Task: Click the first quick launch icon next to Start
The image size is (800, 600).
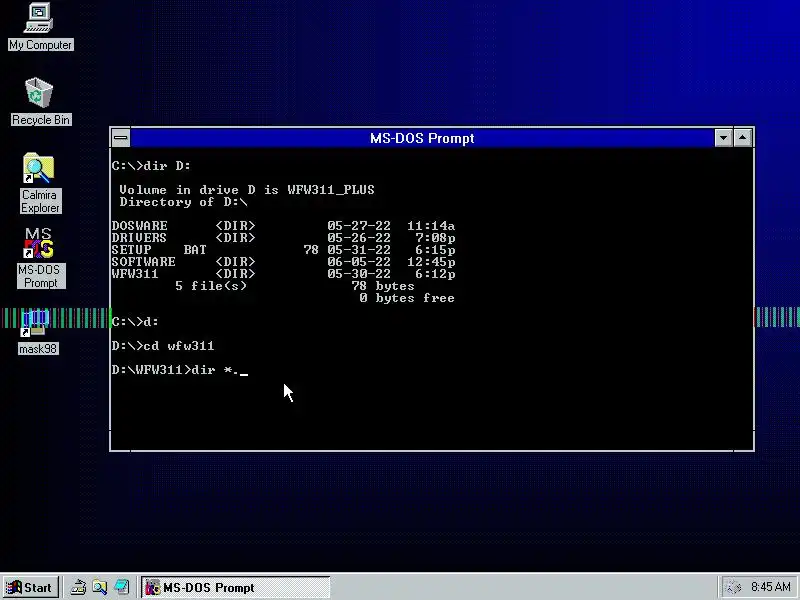Action: click(78, 587)
